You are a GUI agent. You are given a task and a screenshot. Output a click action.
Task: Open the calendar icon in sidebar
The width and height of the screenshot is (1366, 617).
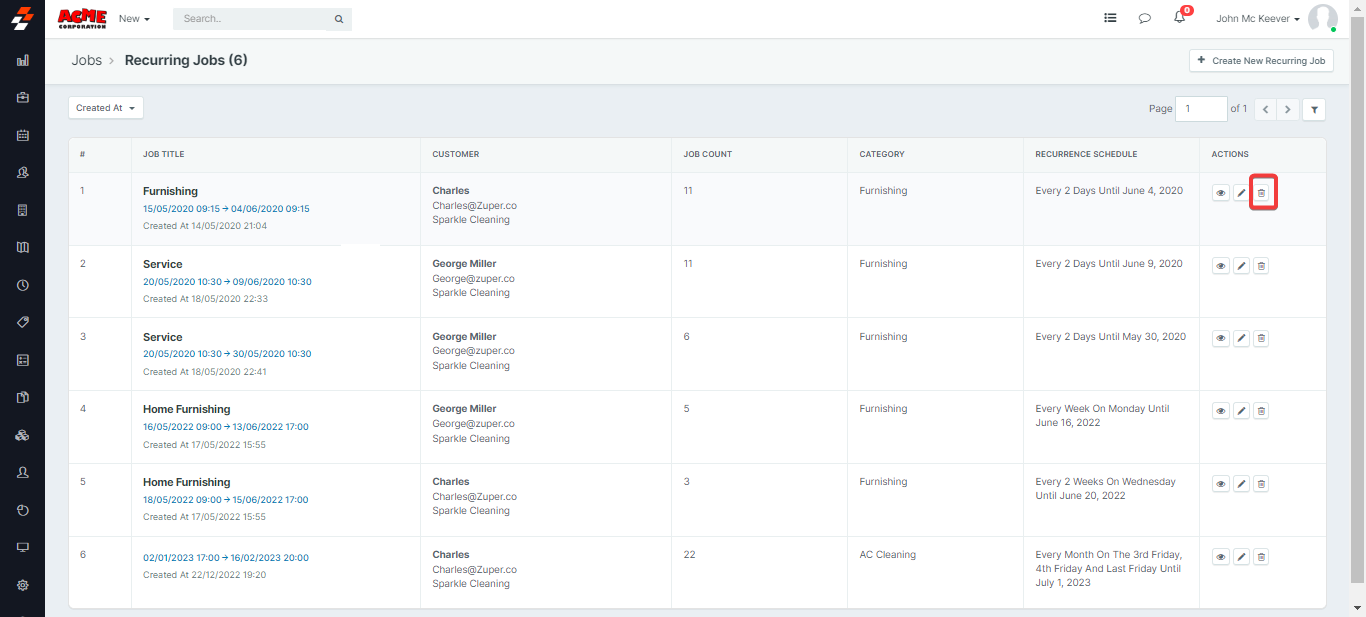[23, 135]
